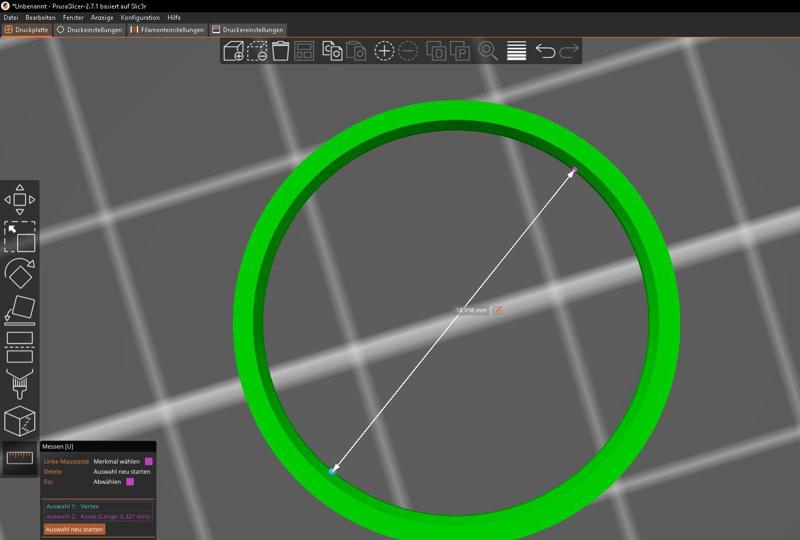This screenshot has height=540, width=800.
Task: Open the Konfiguration menu
Action: [140, 17]
